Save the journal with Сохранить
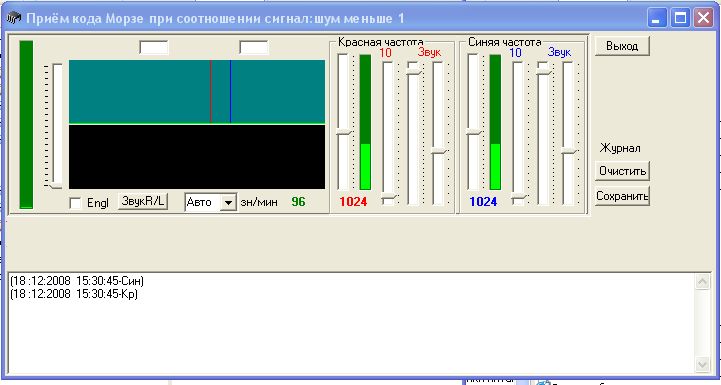Screen dimensions: 721x385 (x=622, y=196)
